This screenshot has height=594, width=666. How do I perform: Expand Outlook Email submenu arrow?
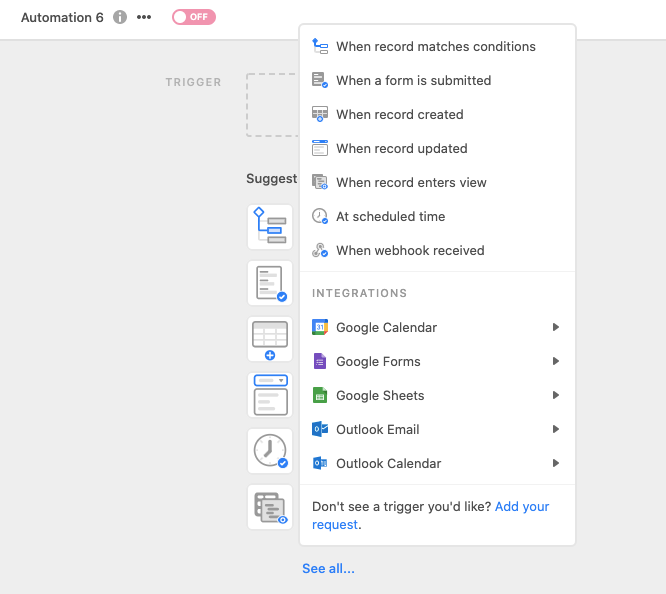[x=556, y=429]
